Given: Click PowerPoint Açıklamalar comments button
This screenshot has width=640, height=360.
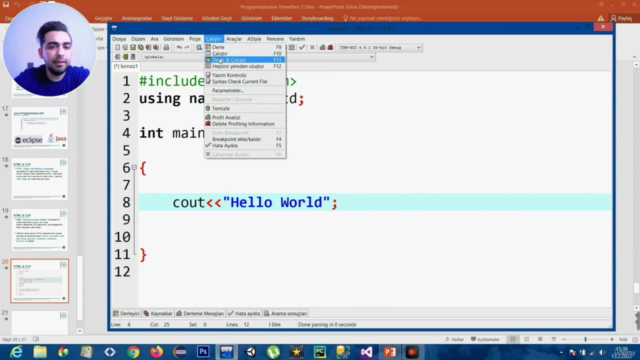Looking at the screenshot, I should tap(485, 339).
